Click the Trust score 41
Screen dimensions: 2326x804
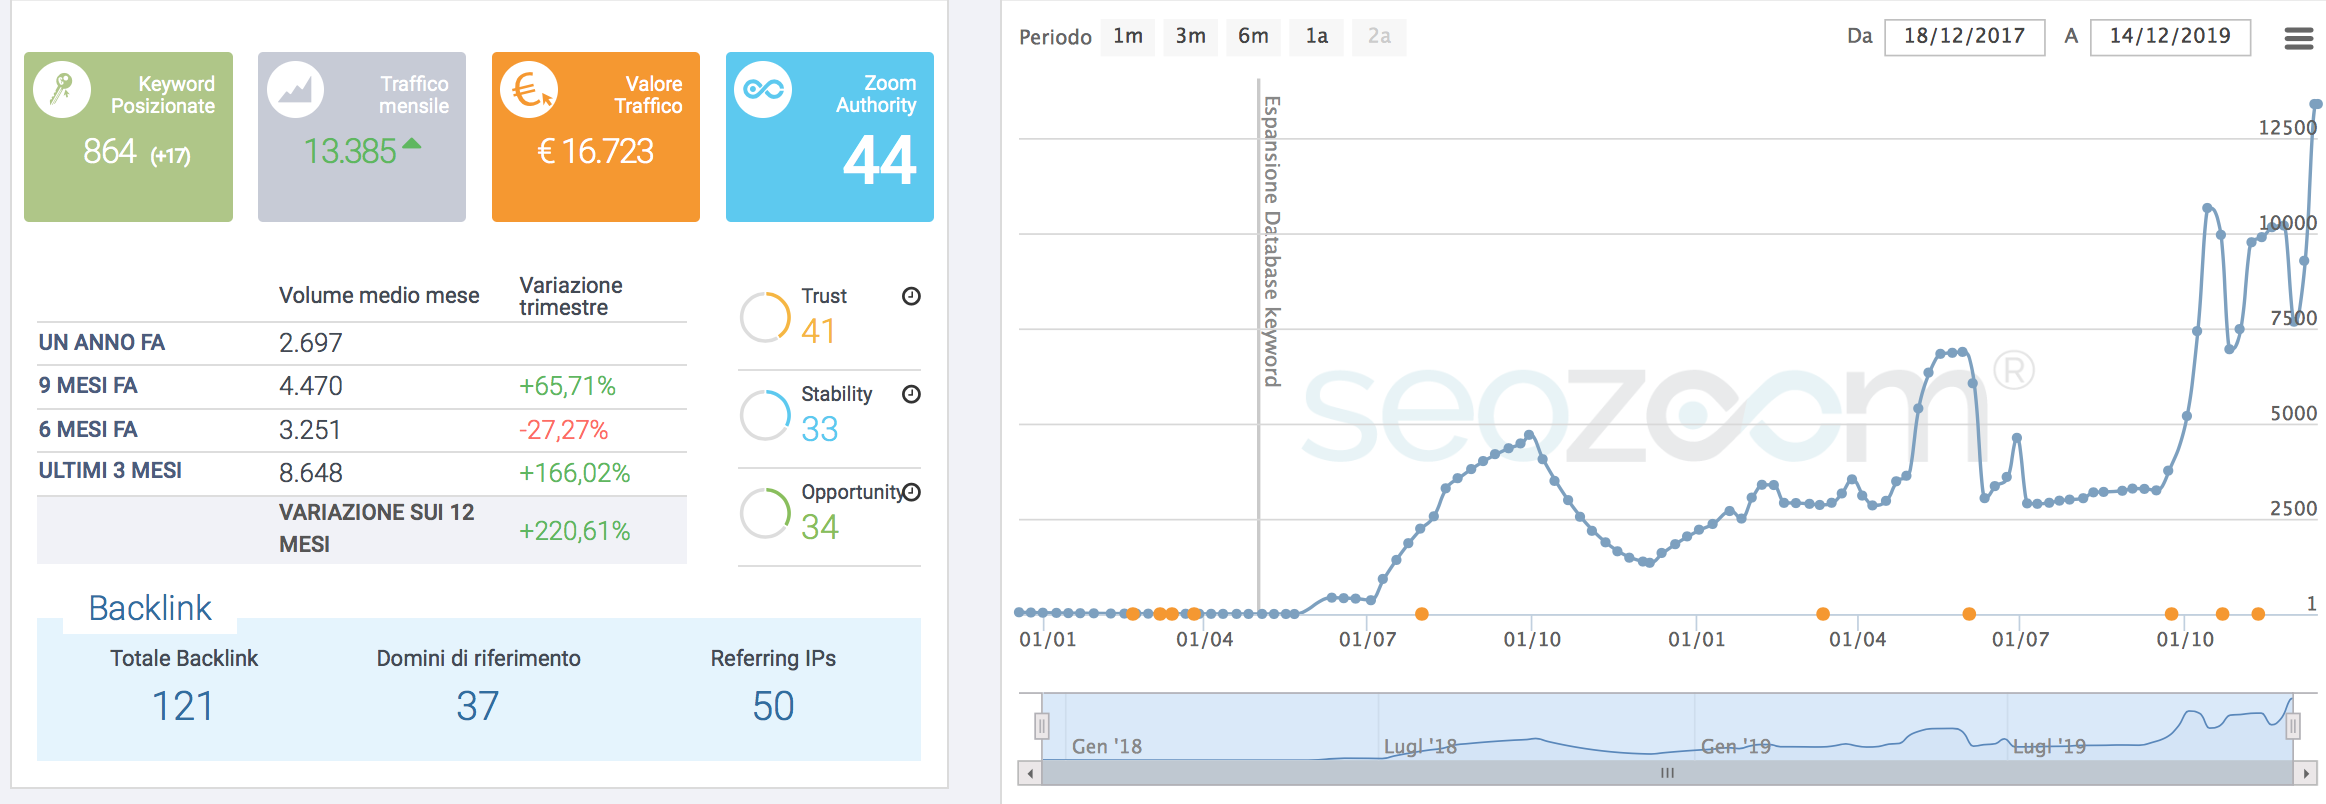tap(818, 331)
